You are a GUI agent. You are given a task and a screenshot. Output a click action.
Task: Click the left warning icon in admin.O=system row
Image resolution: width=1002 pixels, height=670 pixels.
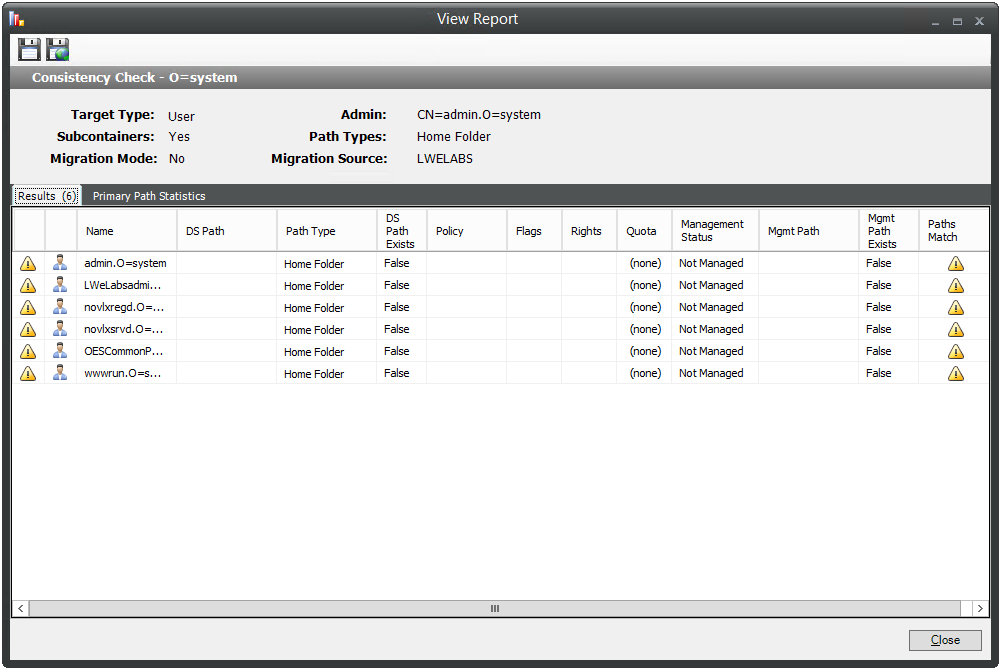pos(28,263)
